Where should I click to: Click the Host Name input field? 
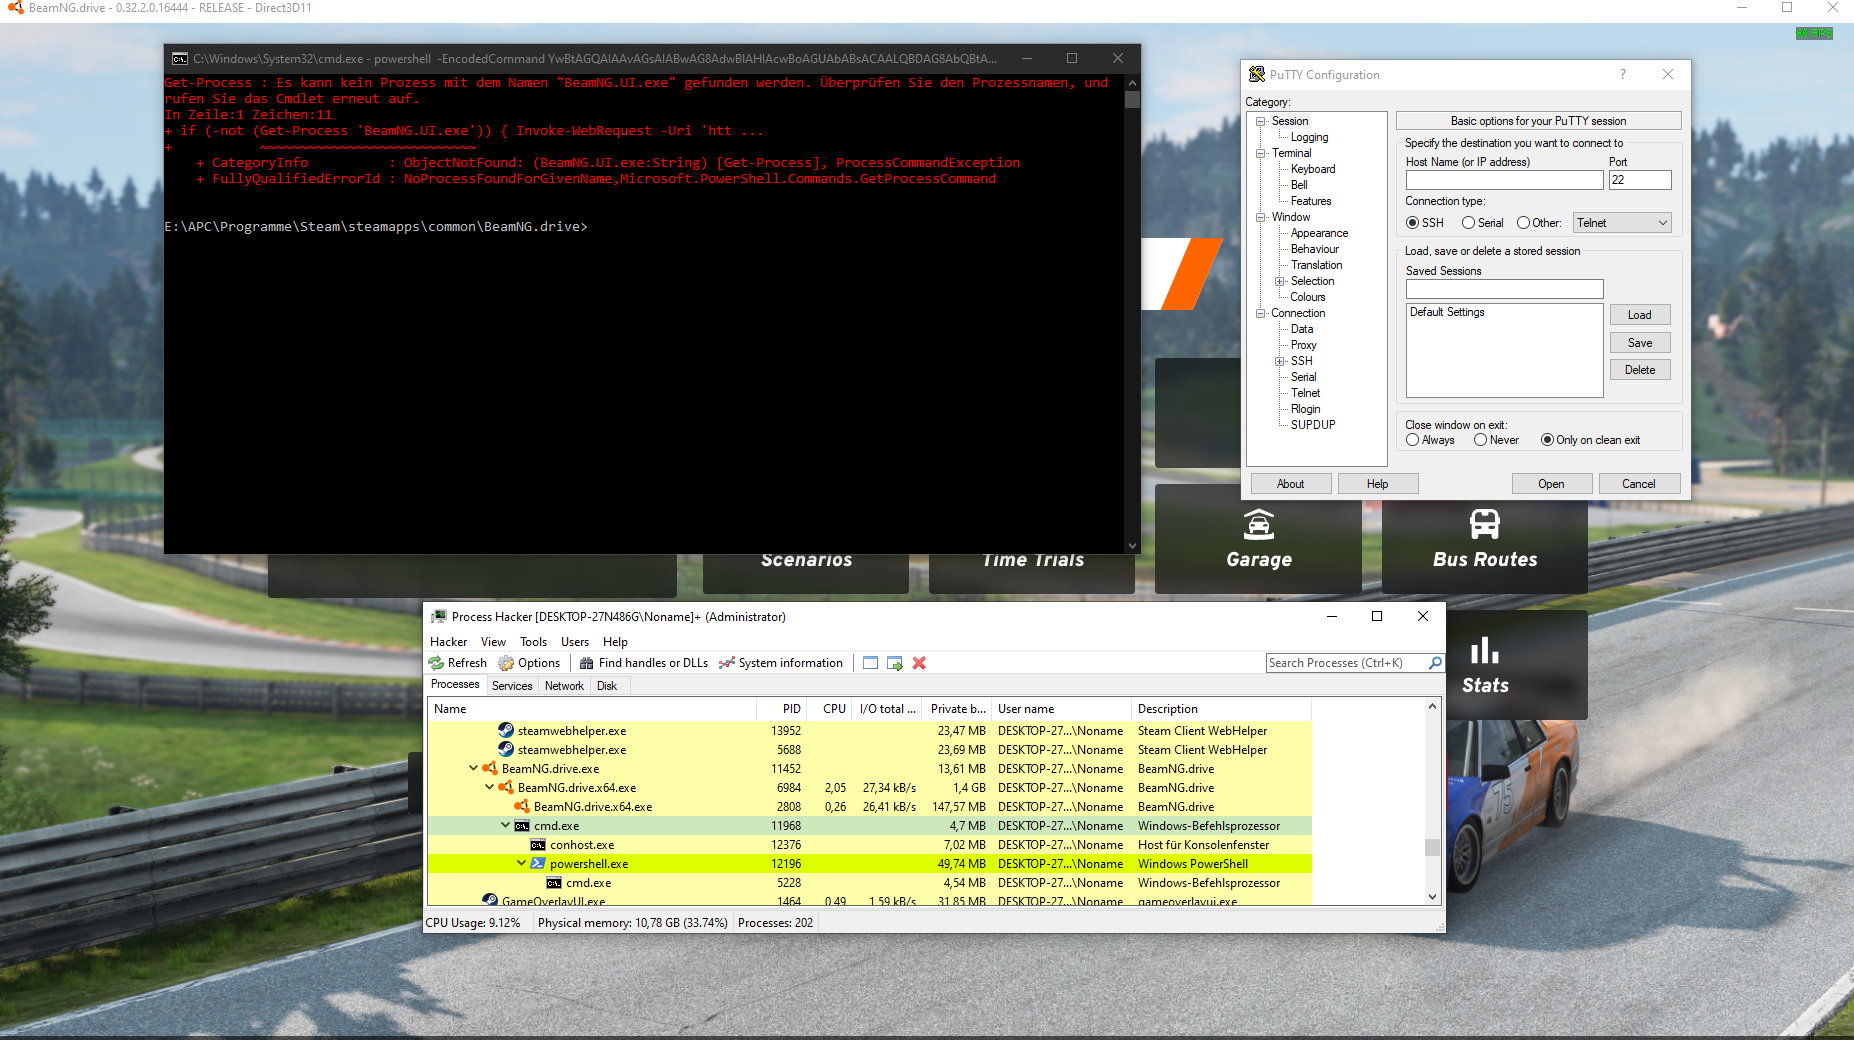click(1504, 180)
